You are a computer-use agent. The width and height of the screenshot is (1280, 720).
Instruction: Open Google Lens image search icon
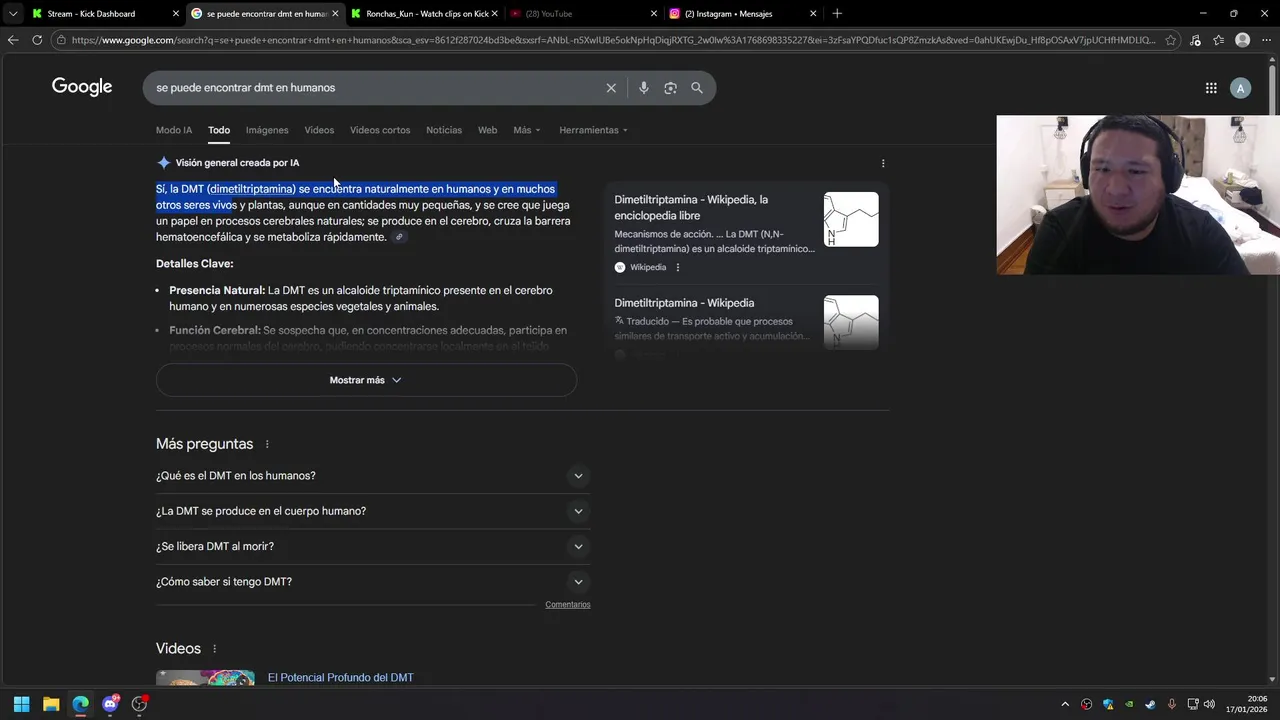pos(670,88)
